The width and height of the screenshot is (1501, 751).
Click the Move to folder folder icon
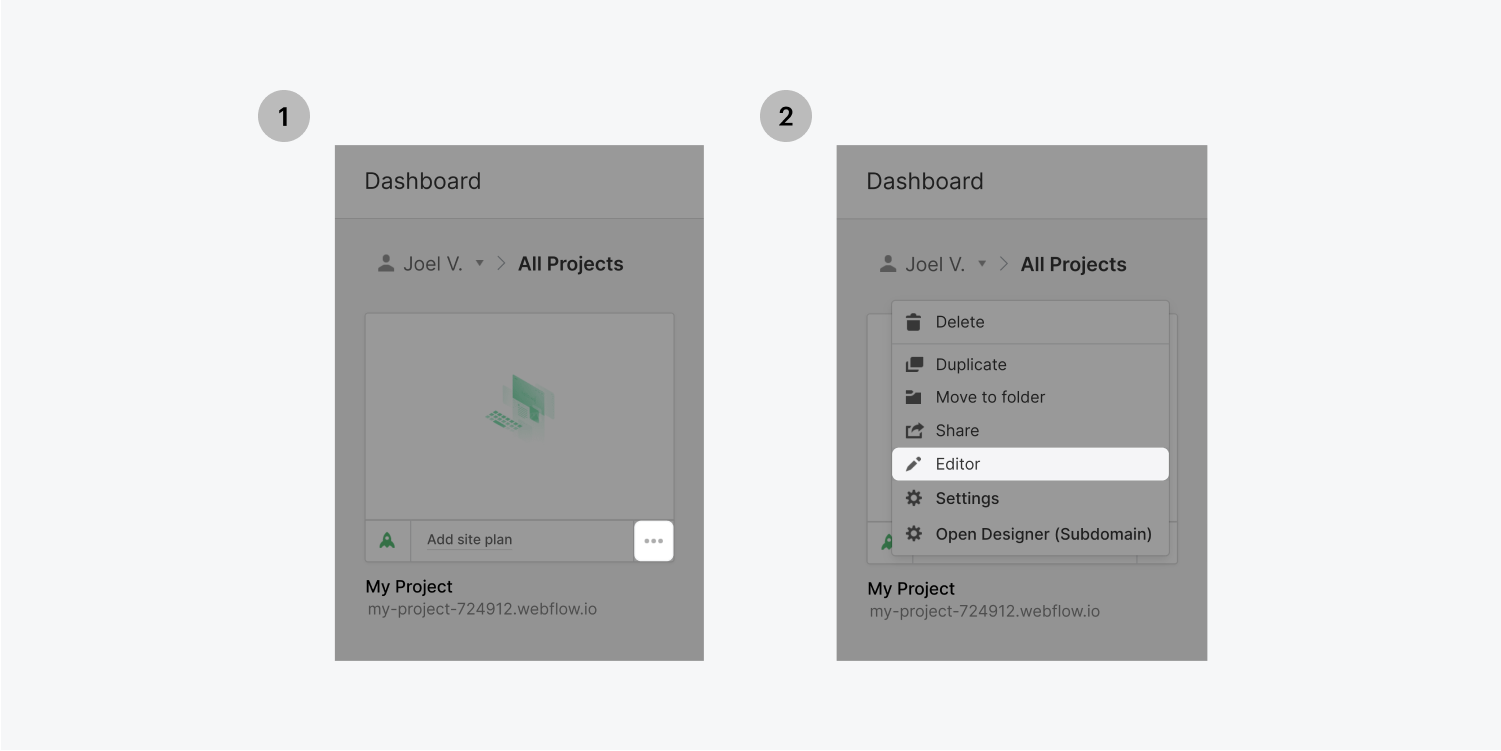point(913,397)
